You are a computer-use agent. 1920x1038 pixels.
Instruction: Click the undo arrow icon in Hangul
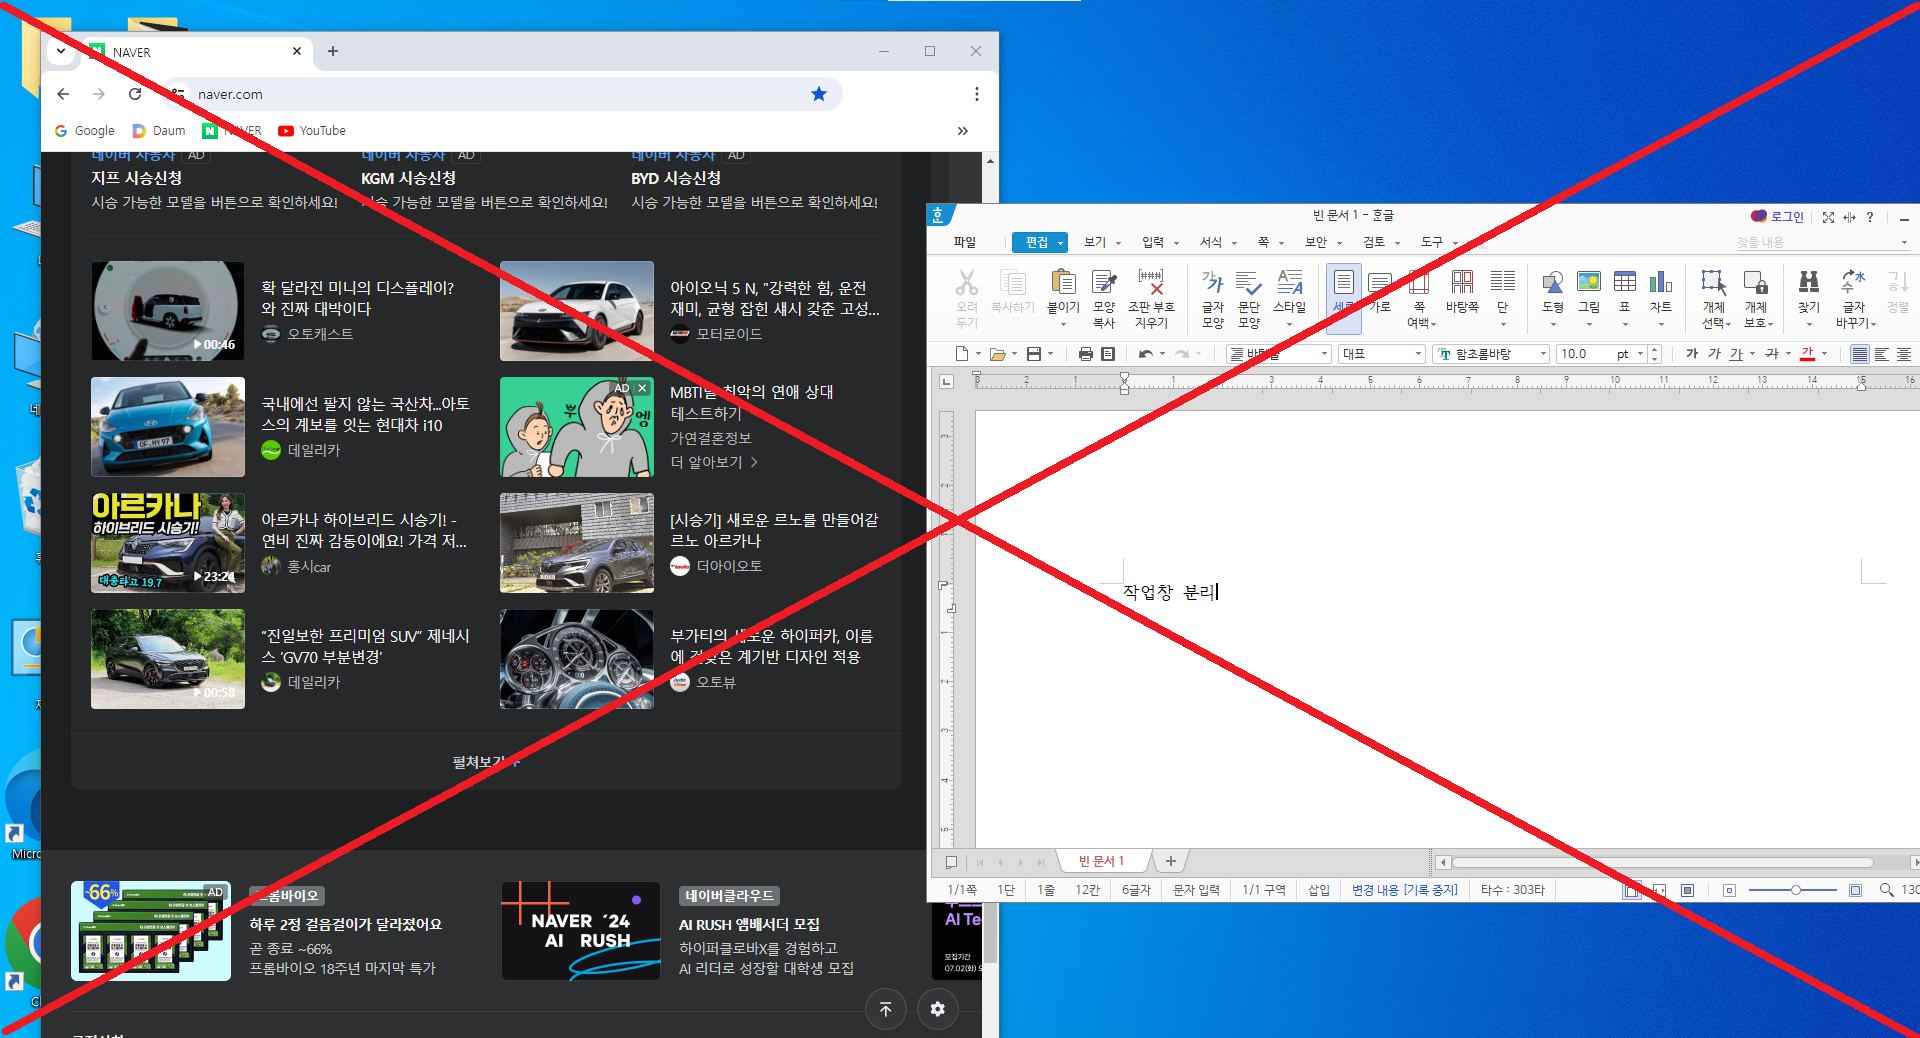click(1146, 354)
